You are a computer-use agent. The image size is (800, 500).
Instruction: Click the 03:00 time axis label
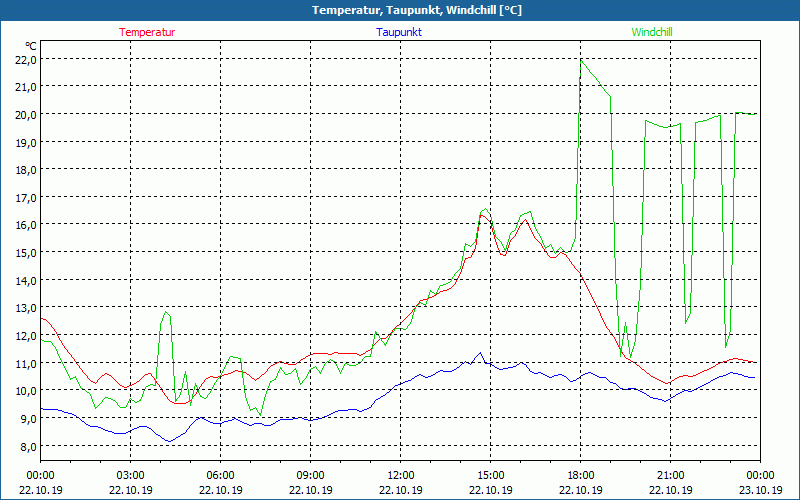tap(131, 476)
